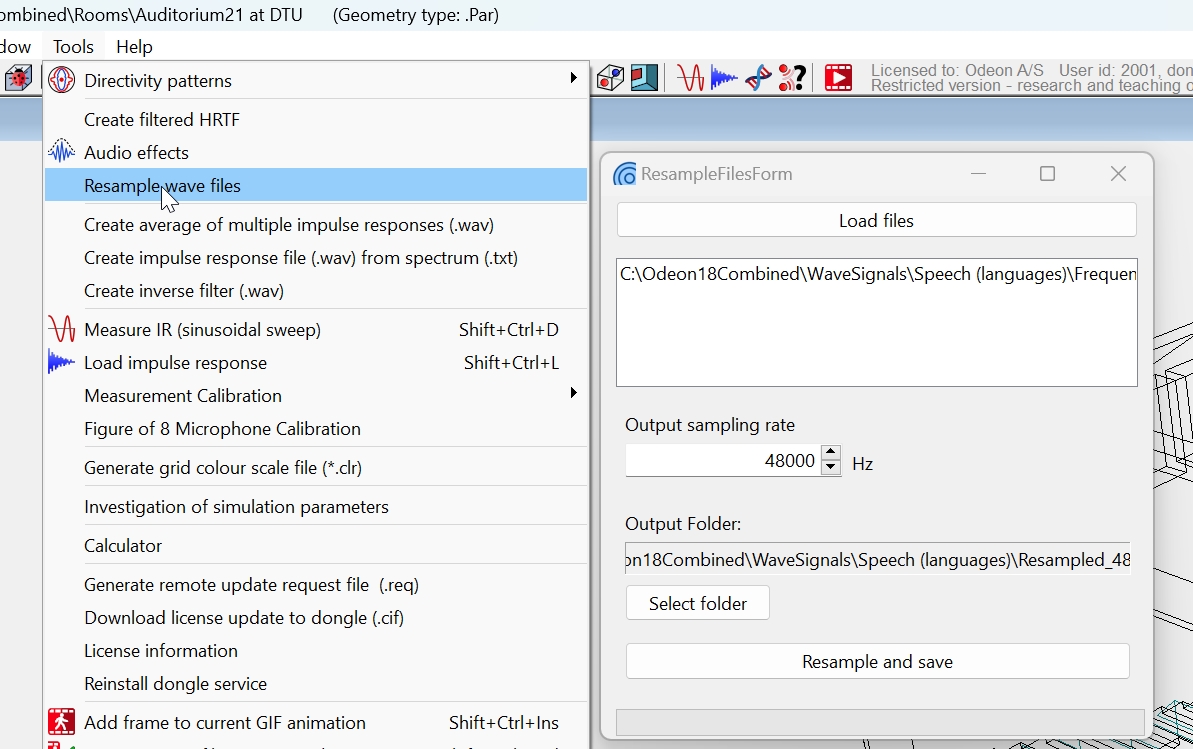
Task: Open Figure of 8 Microphone Calibration
Action: coord(316,429)
